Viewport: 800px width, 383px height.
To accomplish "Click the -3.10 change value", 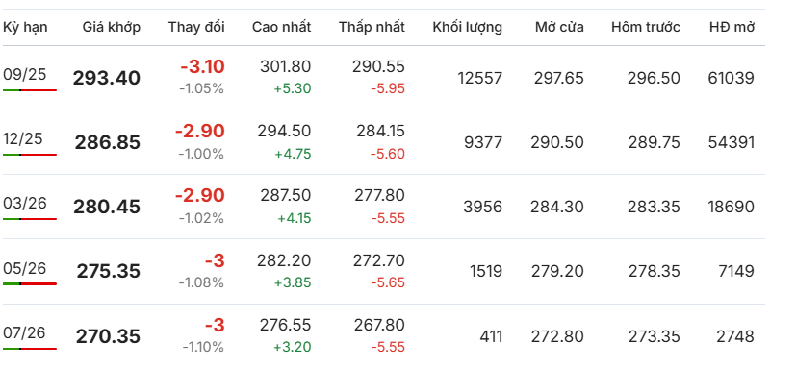I will [202, 67].
